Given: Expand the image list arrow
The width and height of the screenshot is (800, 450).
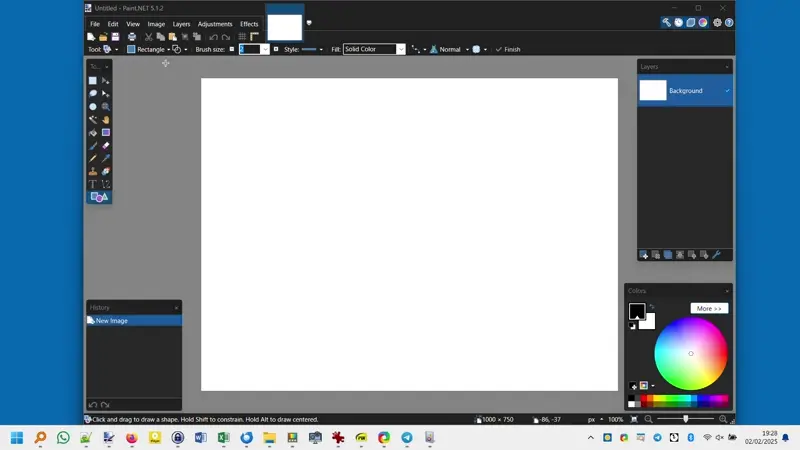Looking at the screenshot, I should [309, 22].
